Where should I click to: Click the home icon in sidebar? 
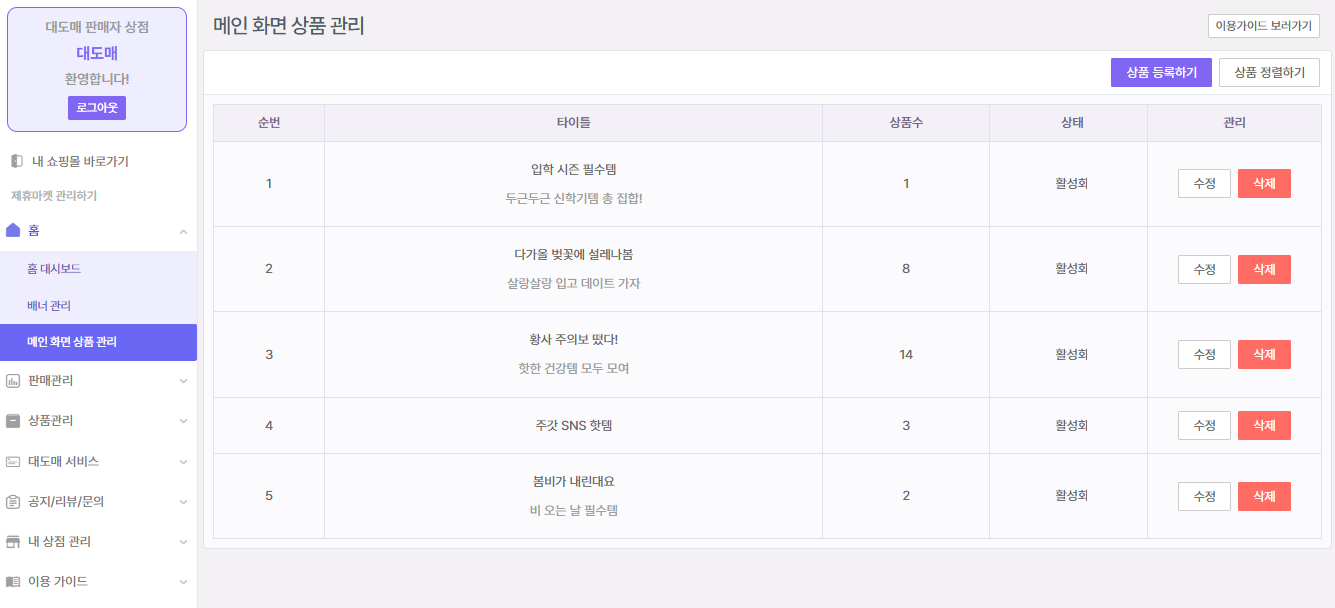click(x=13, y=230)
